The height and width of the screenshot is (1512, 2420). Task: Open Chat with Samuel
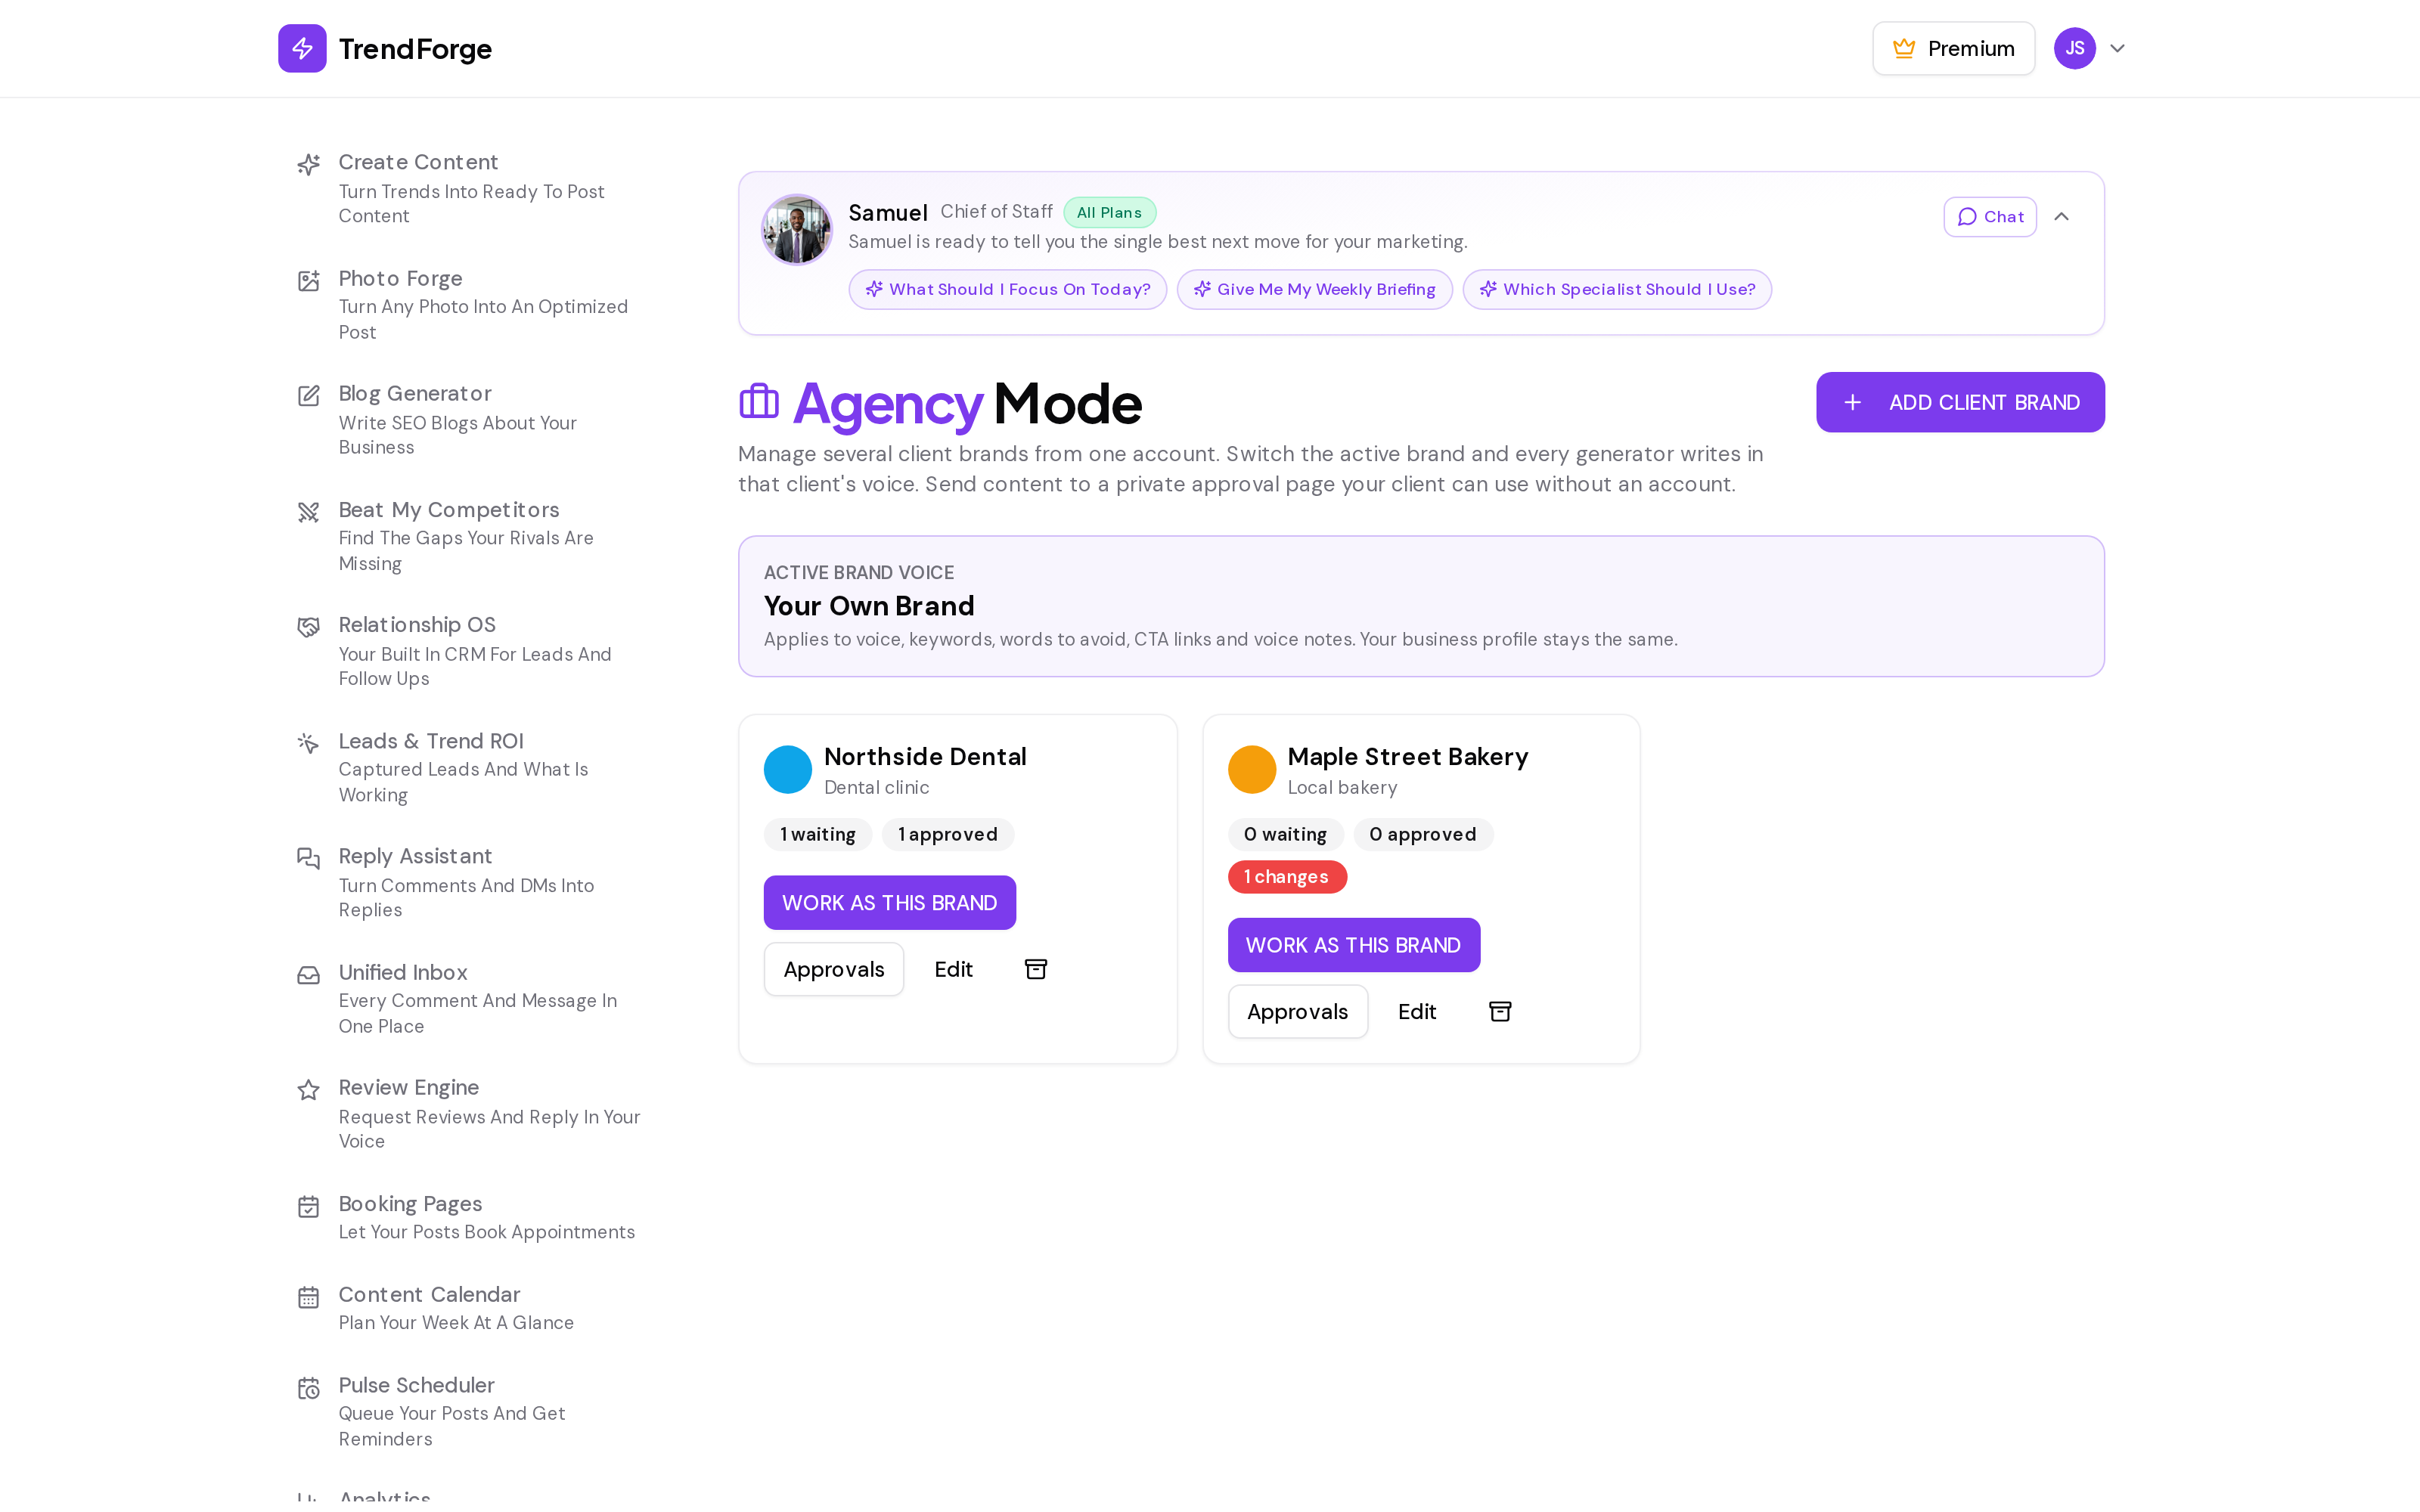(x=1990, y=217)
